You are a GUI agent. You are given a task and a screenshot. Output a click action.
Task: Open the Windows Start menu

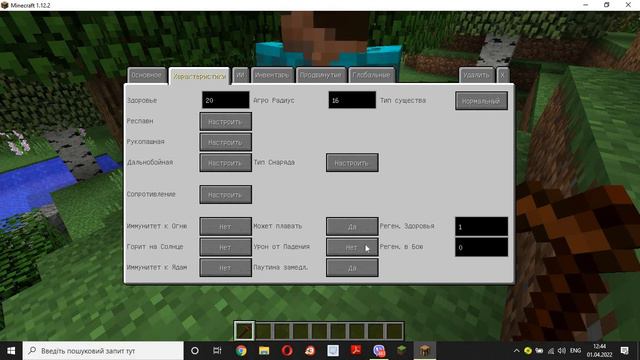[11, 351]
